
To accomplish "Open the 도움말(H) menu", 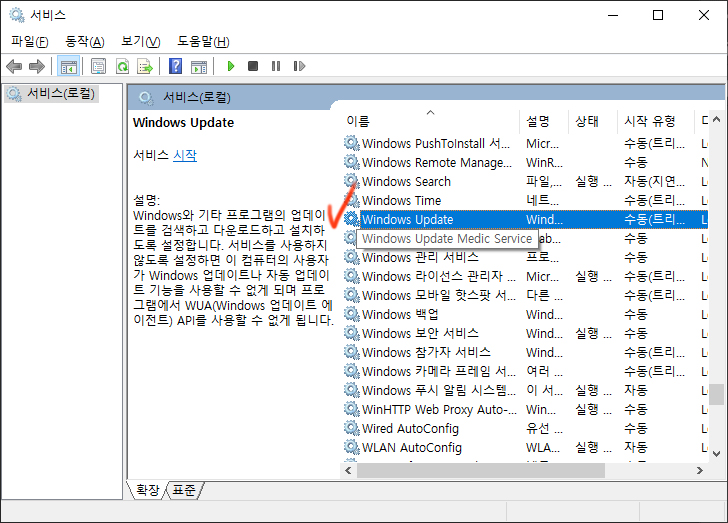I will [203, 42].
